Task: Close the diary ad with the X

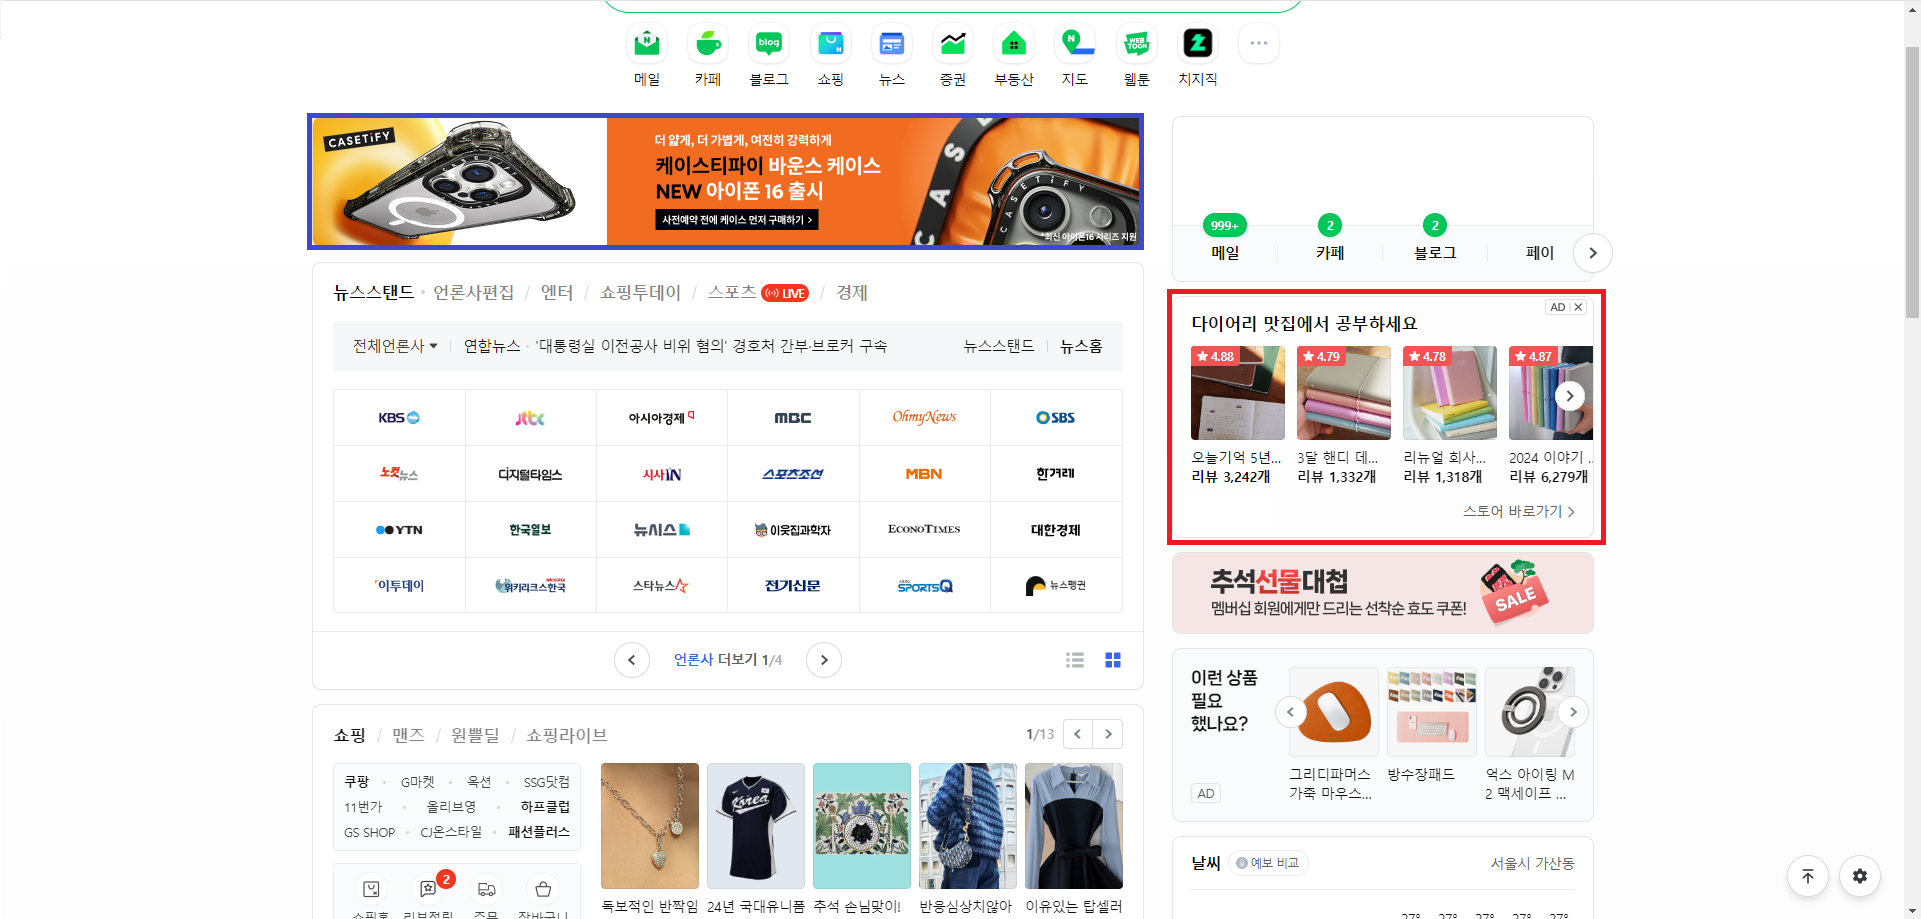Action: (x=1579, y=307)
